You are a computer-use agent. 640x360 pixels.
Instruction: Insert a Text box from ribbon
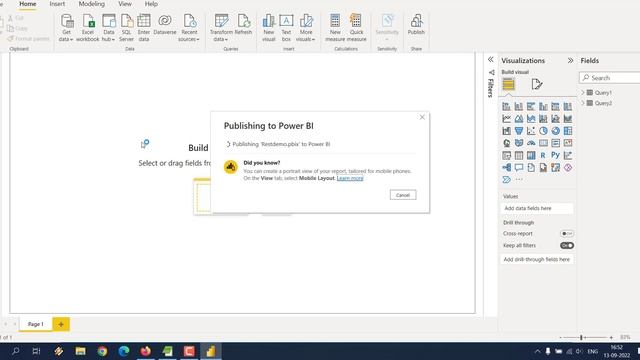286,28
